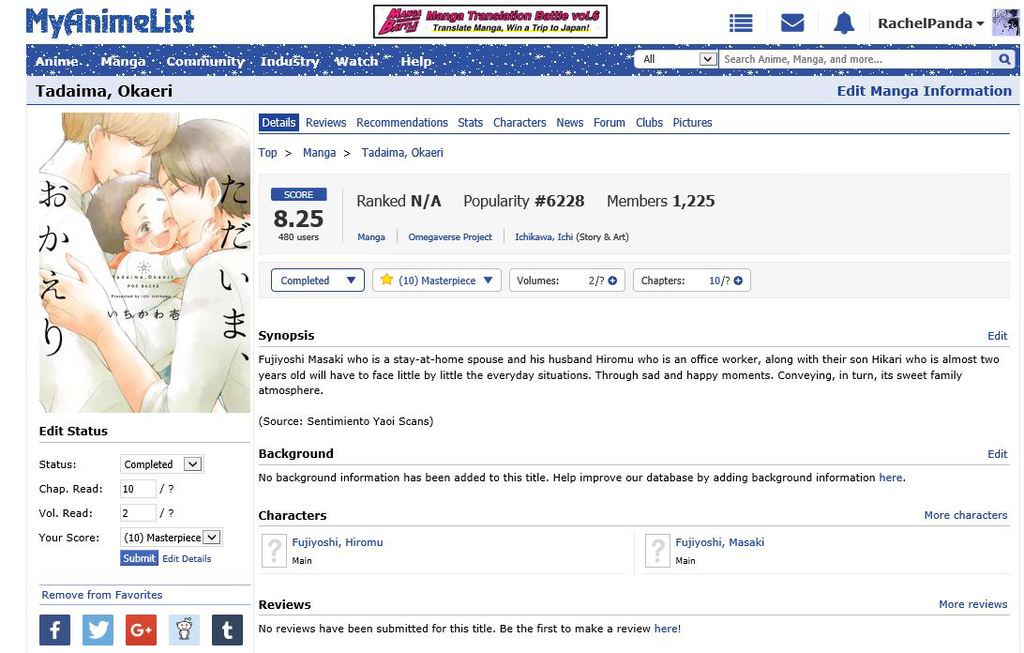Image resolution: width=1024 pixels, height=653 pixels.
Task: Share on Facebook icon
Action: click(54, 630)
